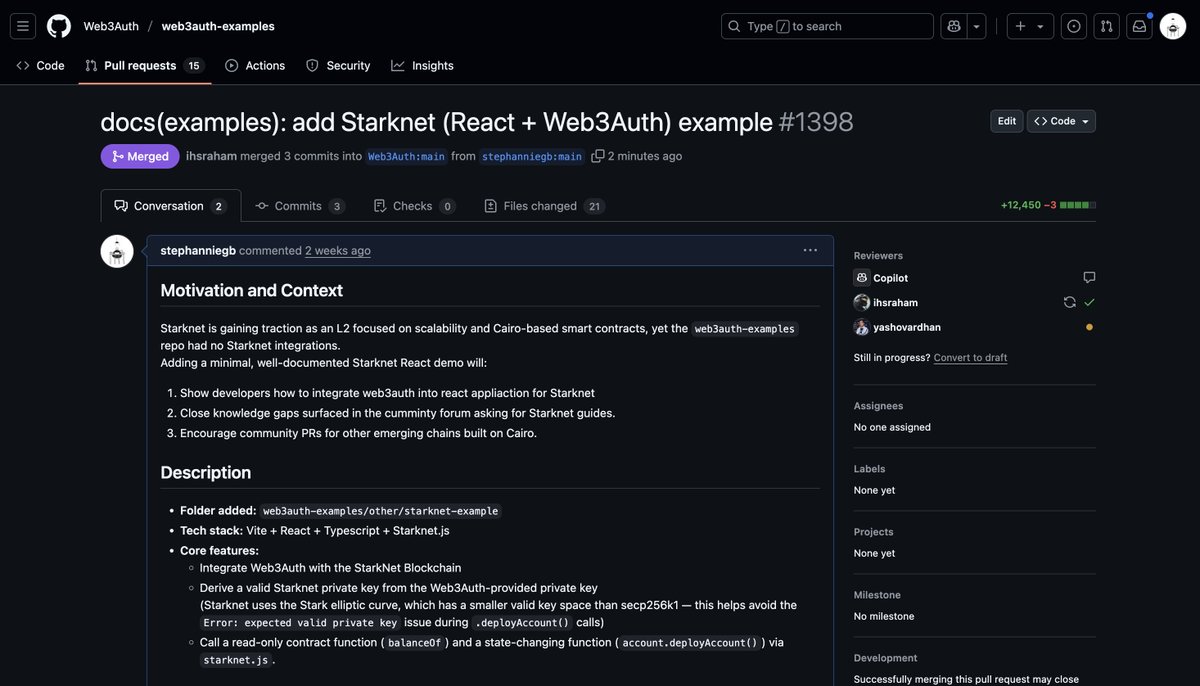Open the Web3Auth organization link
1200x686 pixels.
coord(111,26)
